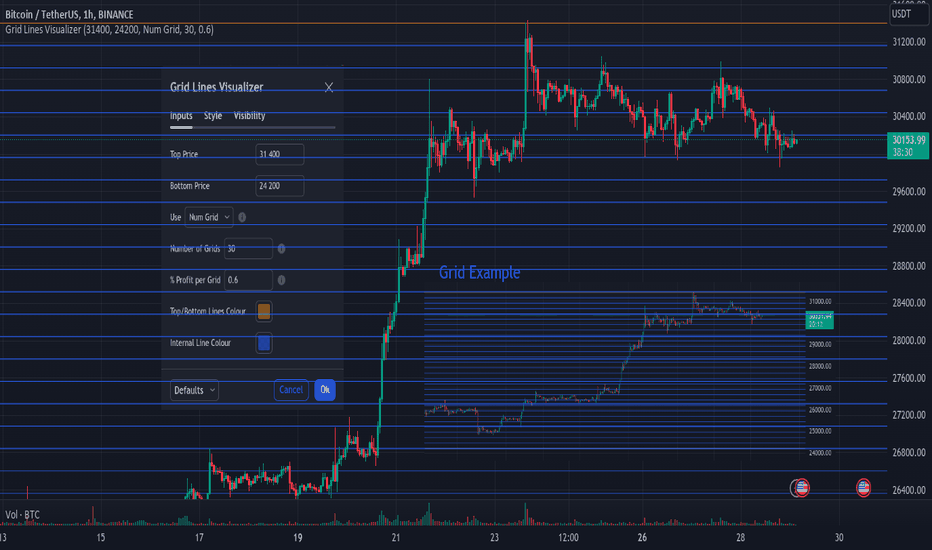Switch to the Style tab
932x550 pixels.
(213, 115)
